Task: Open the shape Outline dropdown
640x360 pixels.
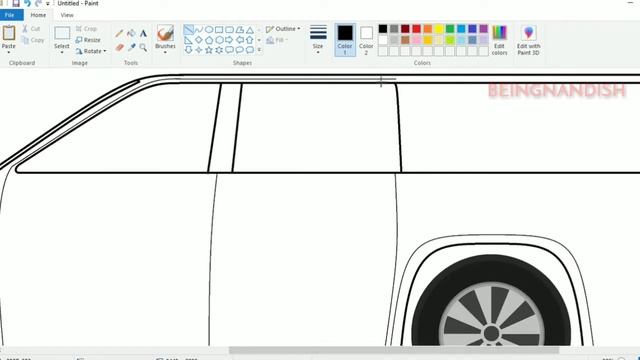Action: click(283, 29)
